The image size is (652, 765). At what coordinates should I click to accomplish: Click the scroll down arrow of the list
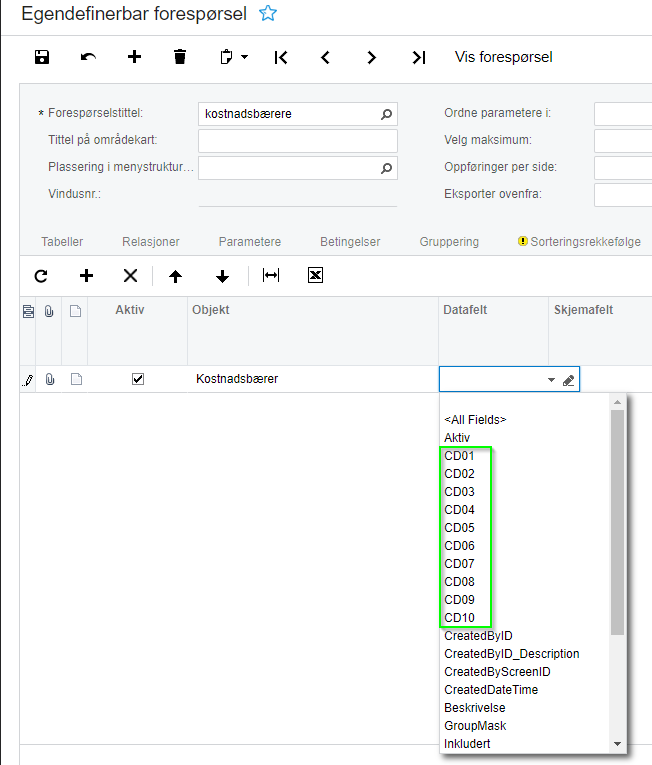click(617, 744)
